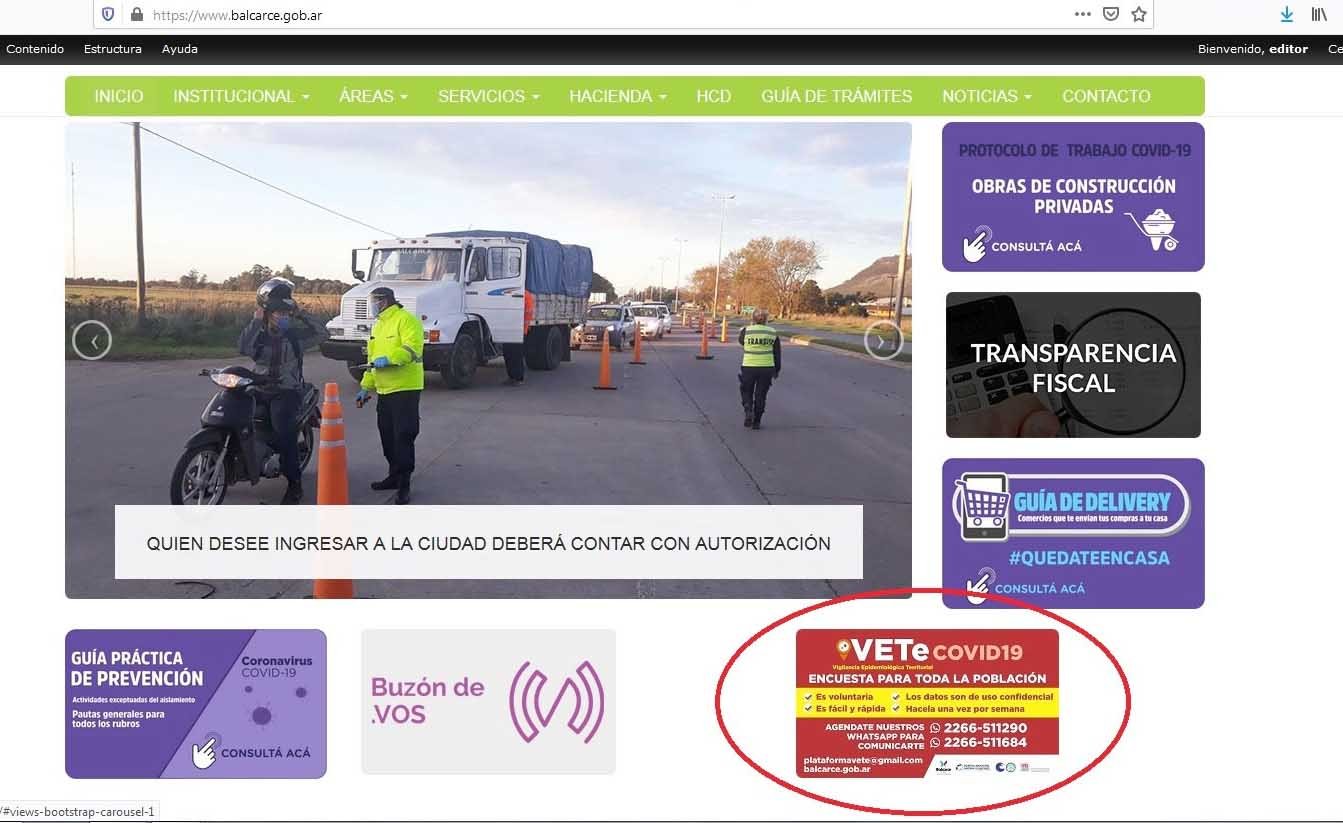Open the HCD menu item
The height and width of the screenshot is (823, 1343).
tap(714, 96)
